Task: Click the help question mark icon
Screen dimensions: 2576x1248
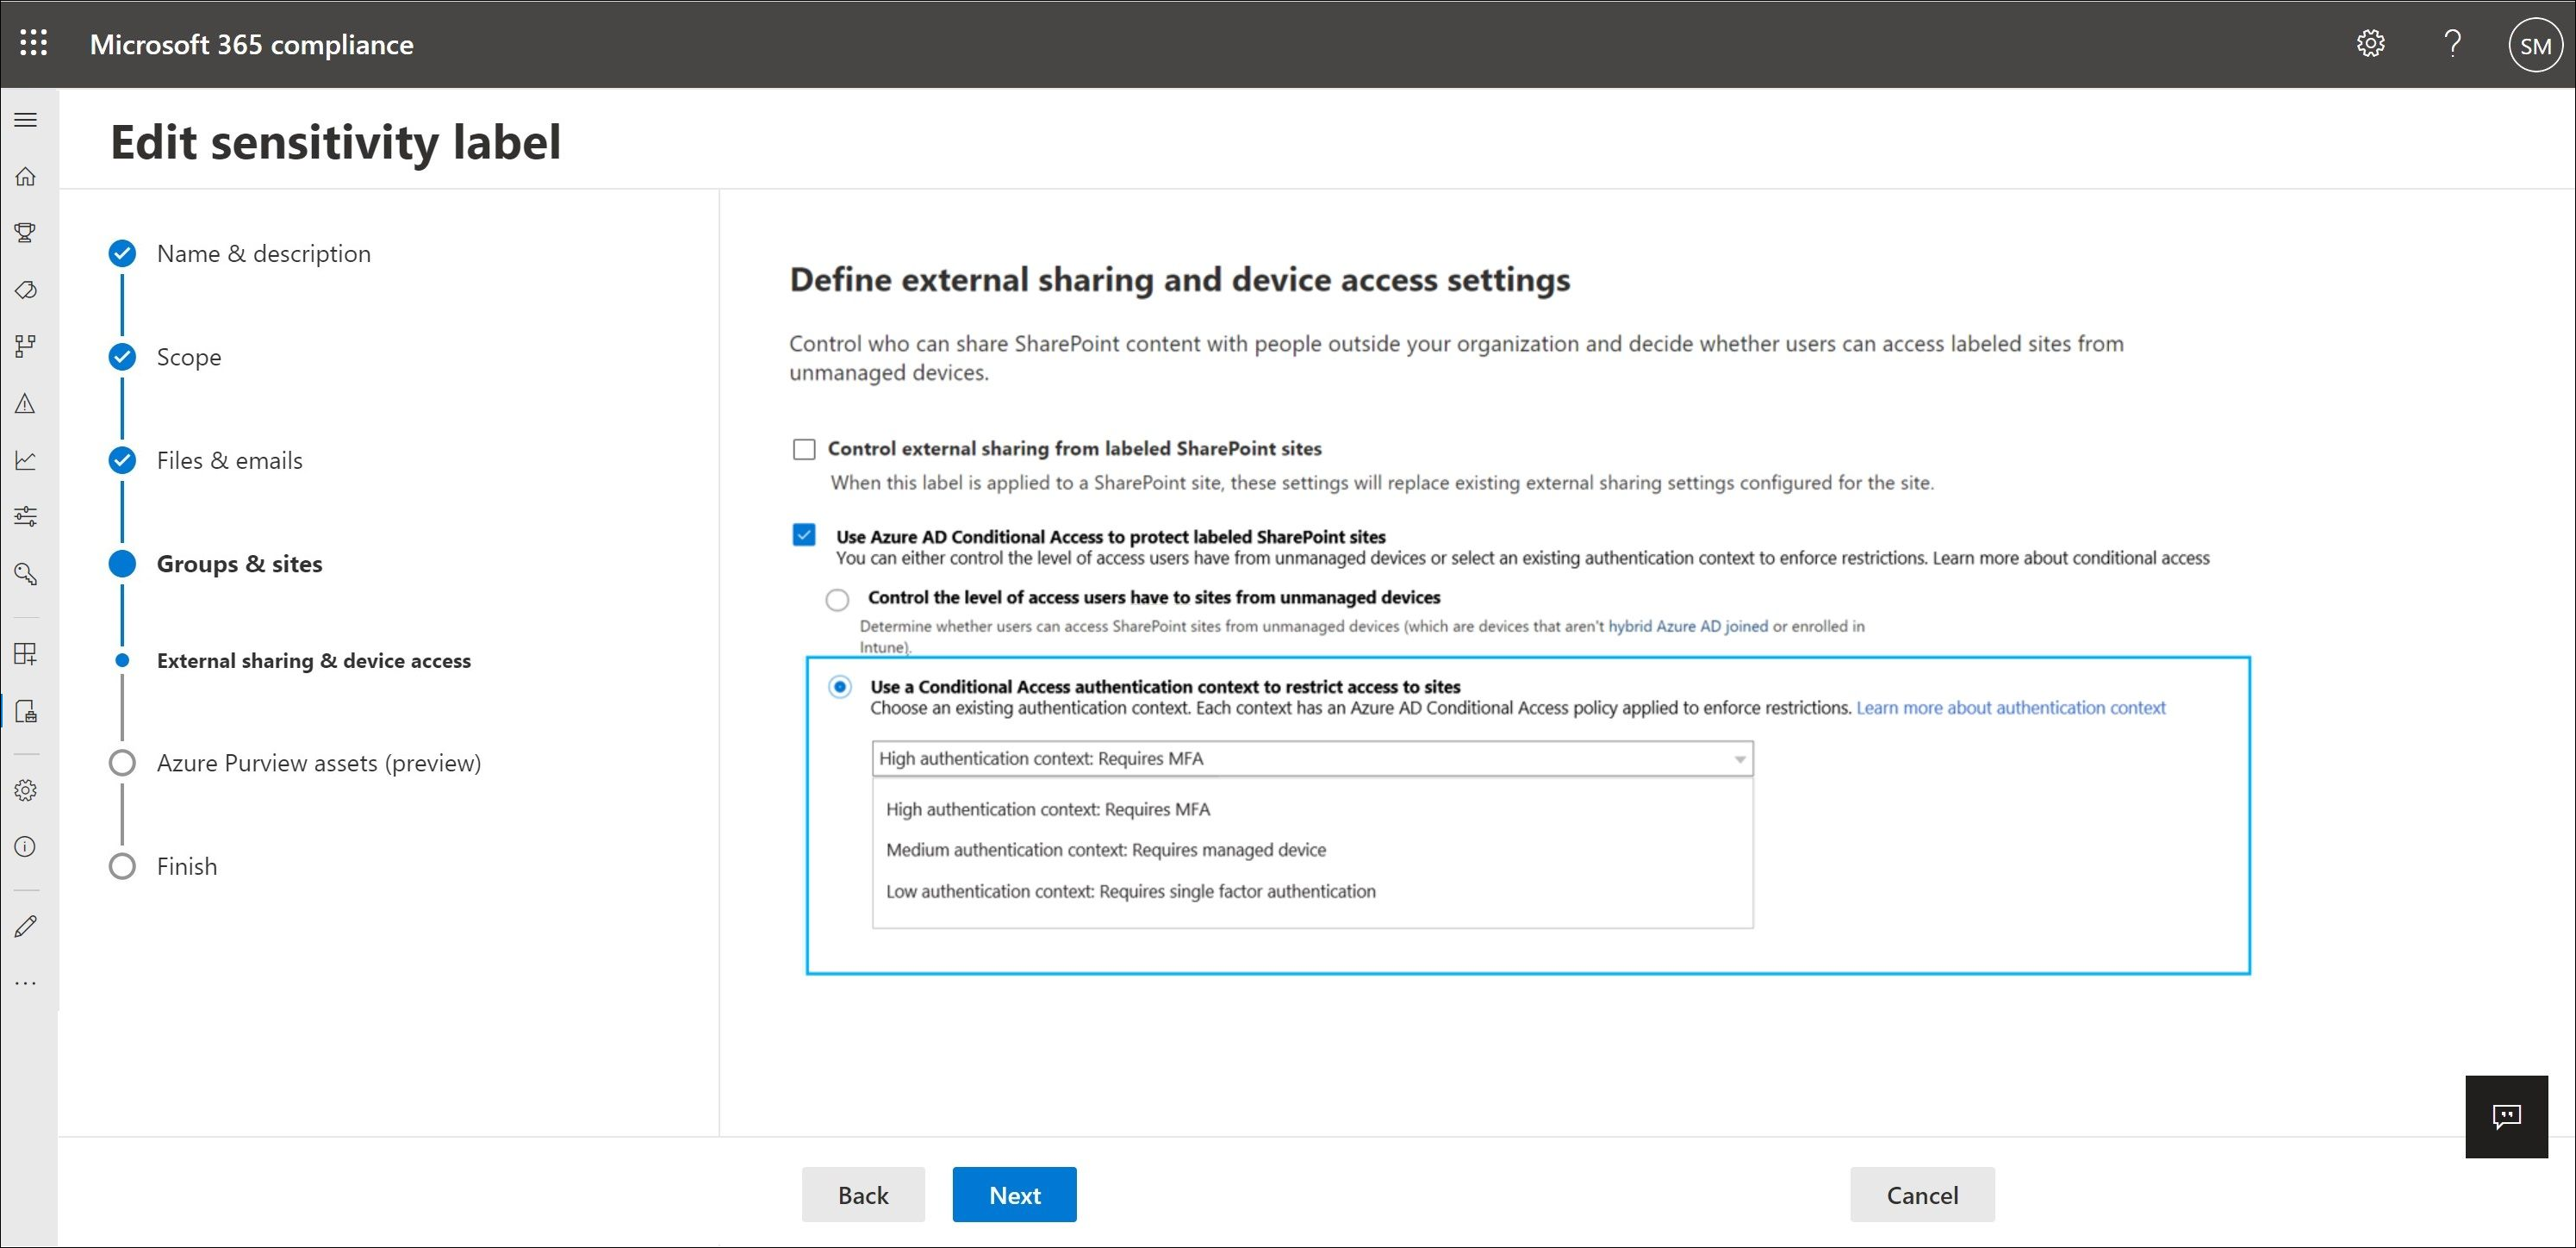Action: click(2453, 43)
